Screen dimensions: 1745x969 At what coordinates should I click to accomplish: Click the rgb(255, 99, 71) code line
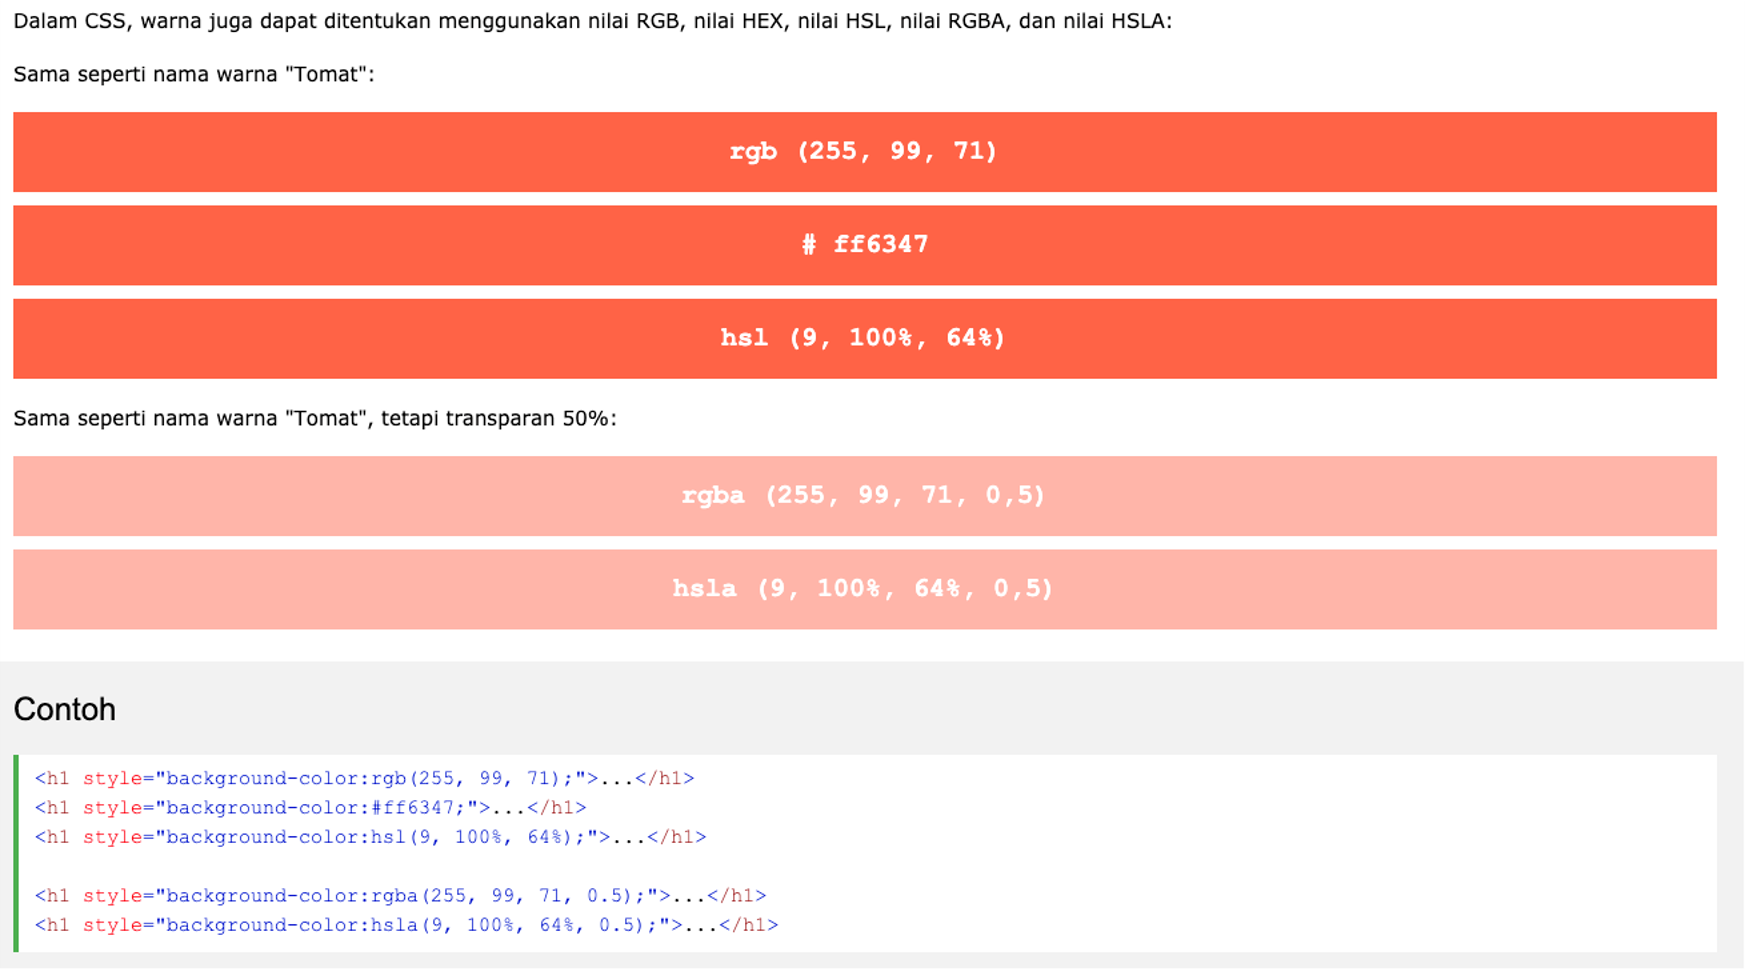click(x=364, y=778)
